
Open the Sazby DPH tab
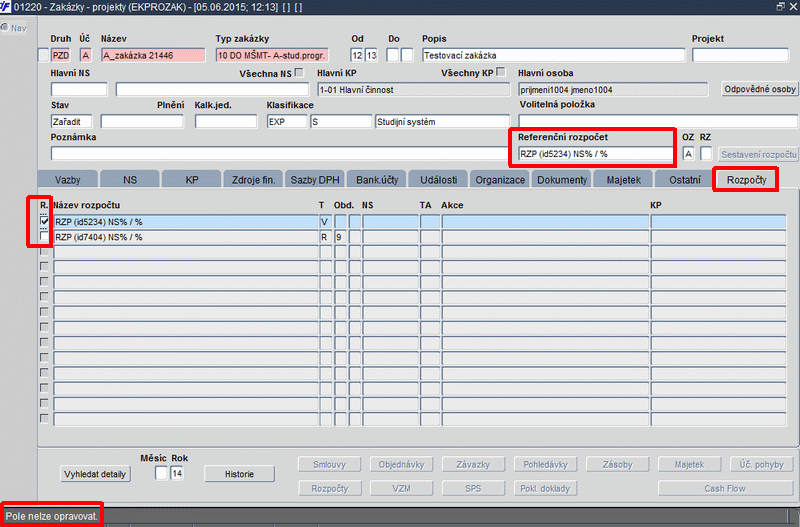[x=315, y=180]
